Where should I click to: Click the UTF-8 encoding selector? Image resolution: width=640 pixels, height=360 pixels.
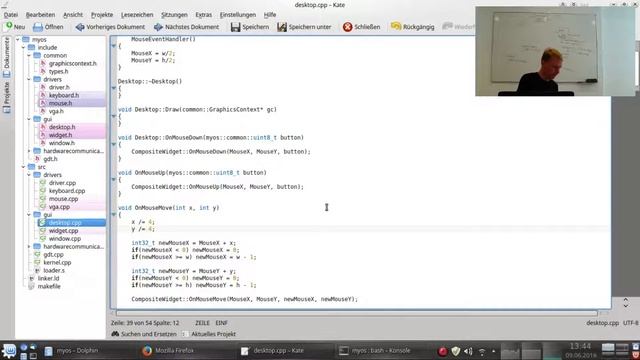[631, 323]
